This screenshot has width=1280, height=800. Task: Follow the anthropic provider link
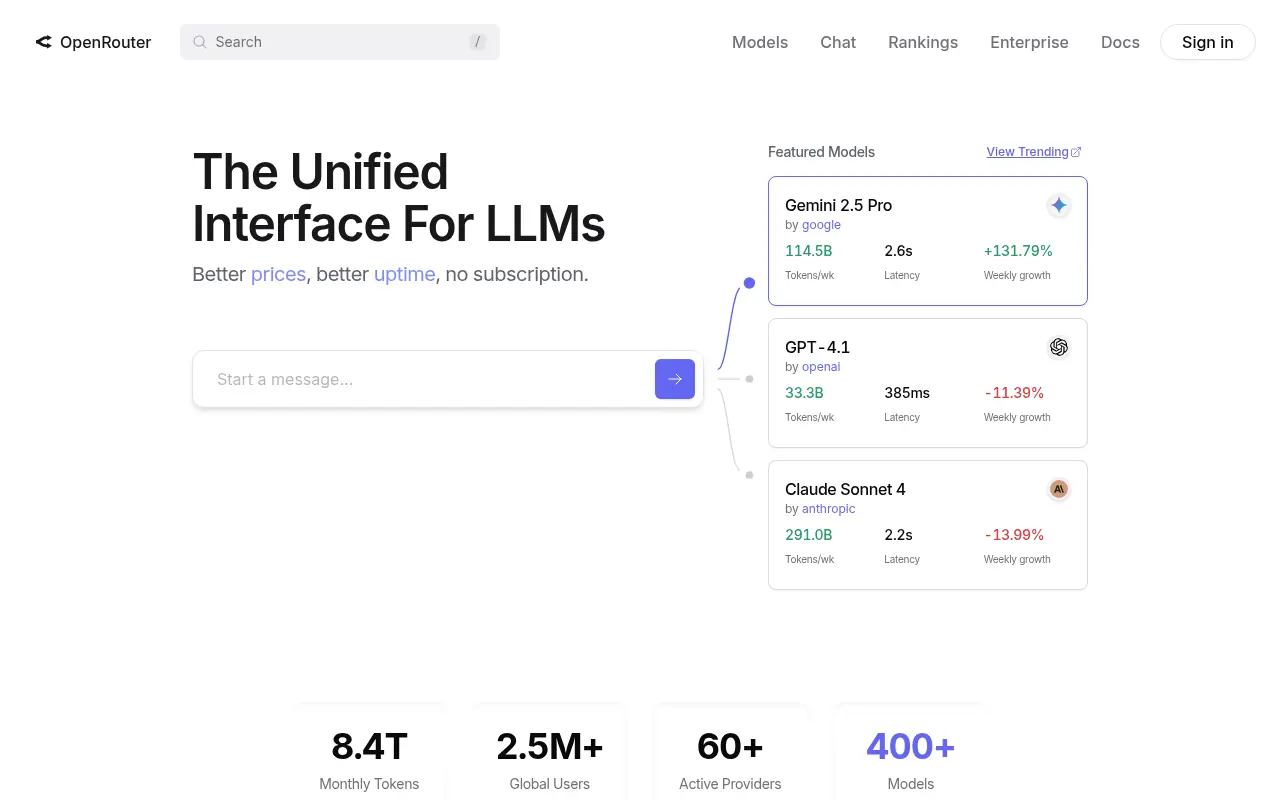point(828,509)
